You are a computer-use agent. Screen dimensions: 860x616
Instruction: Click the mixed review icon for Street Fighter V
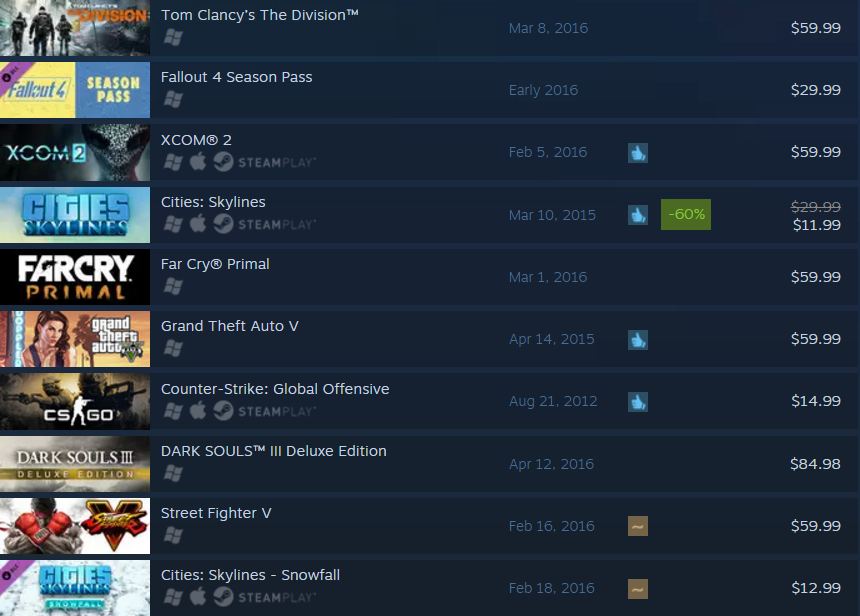pyautogui.click(x=637, y=526)
